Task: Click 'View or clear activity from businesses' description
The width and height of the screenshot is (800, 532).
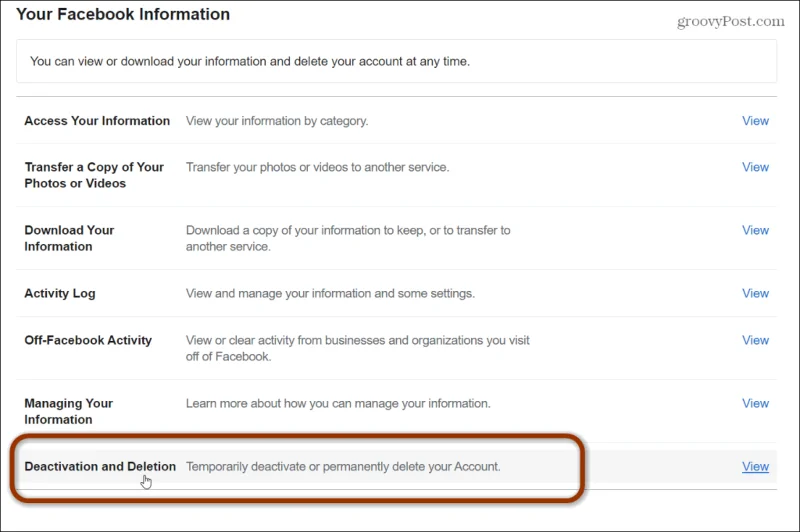Action: tap(358, 348)
